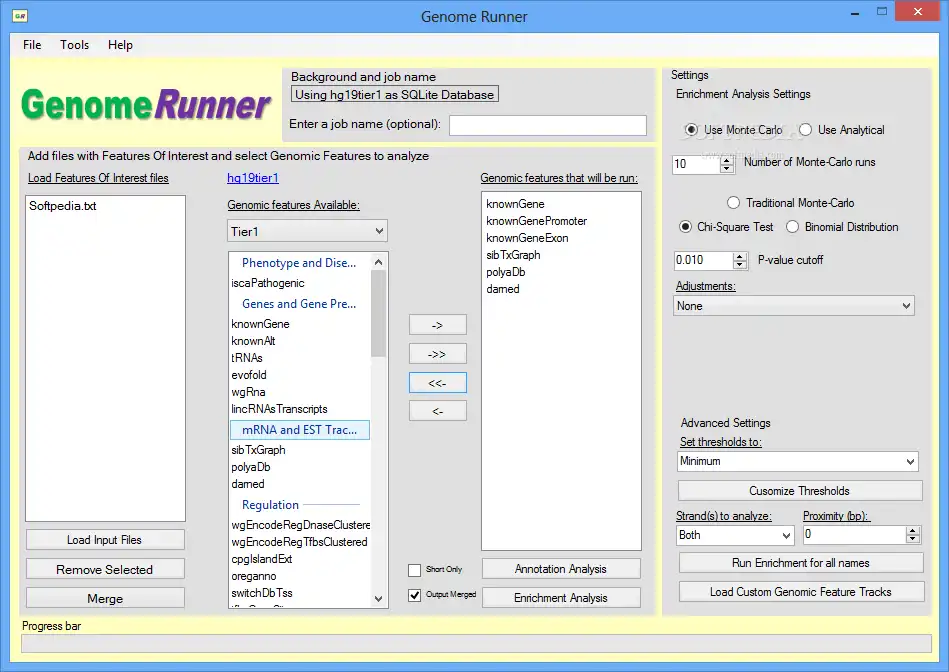Click the Merge button

(105, 599)
